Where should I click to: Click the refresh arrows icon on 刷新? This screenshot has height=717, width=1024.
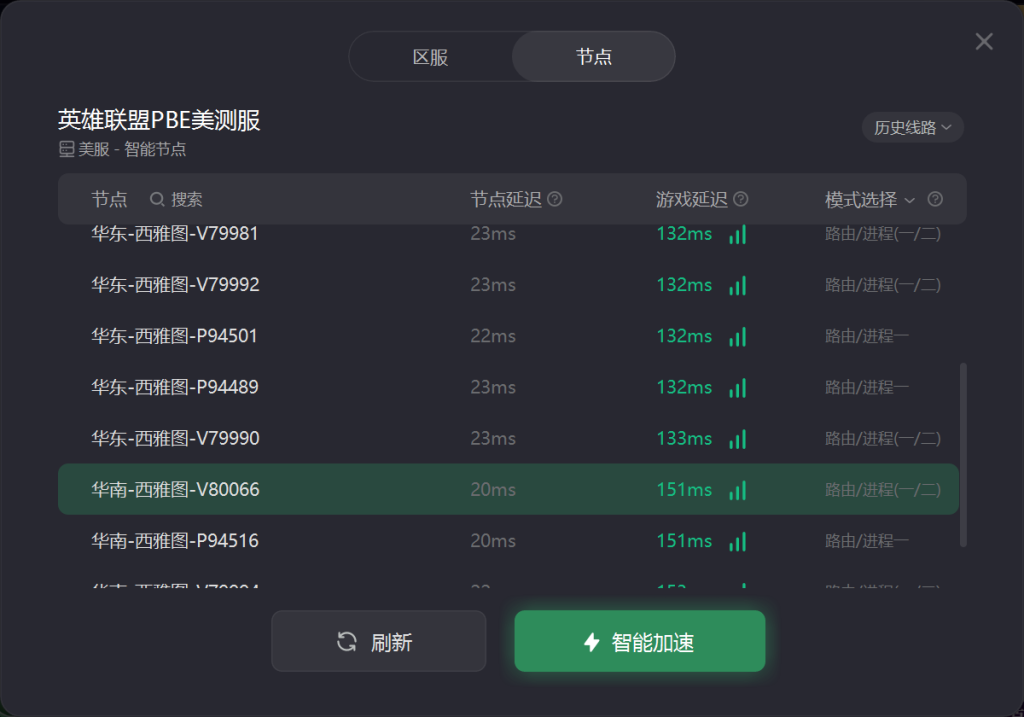(347, 642)
